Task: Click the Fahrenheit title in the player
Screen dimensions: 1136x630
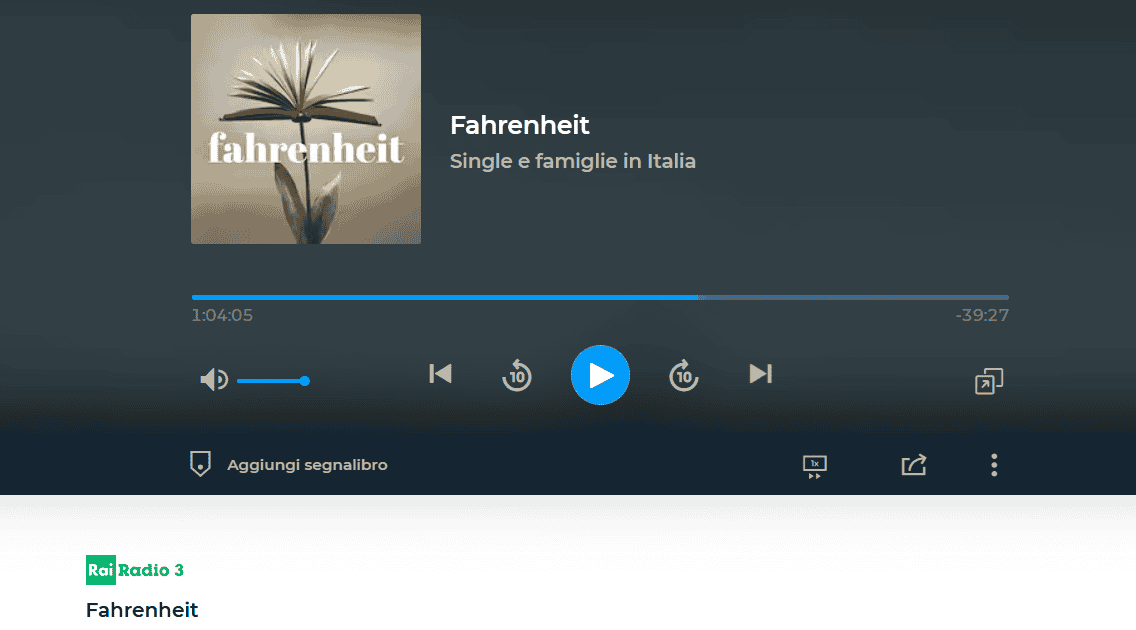Action: [x=519, y=125]
